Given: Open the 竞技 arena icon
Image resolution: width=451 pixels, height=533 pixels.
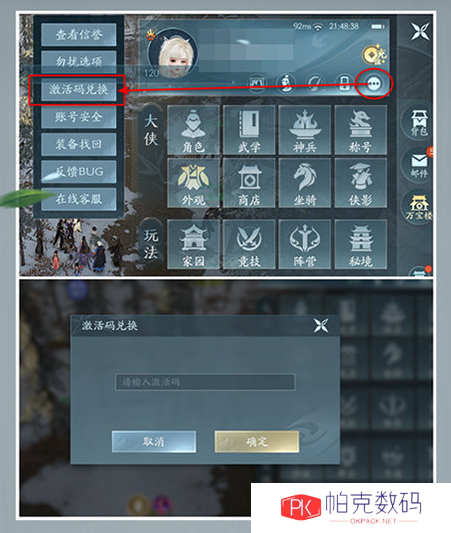Looking at the screenshot, I should 249,244.
